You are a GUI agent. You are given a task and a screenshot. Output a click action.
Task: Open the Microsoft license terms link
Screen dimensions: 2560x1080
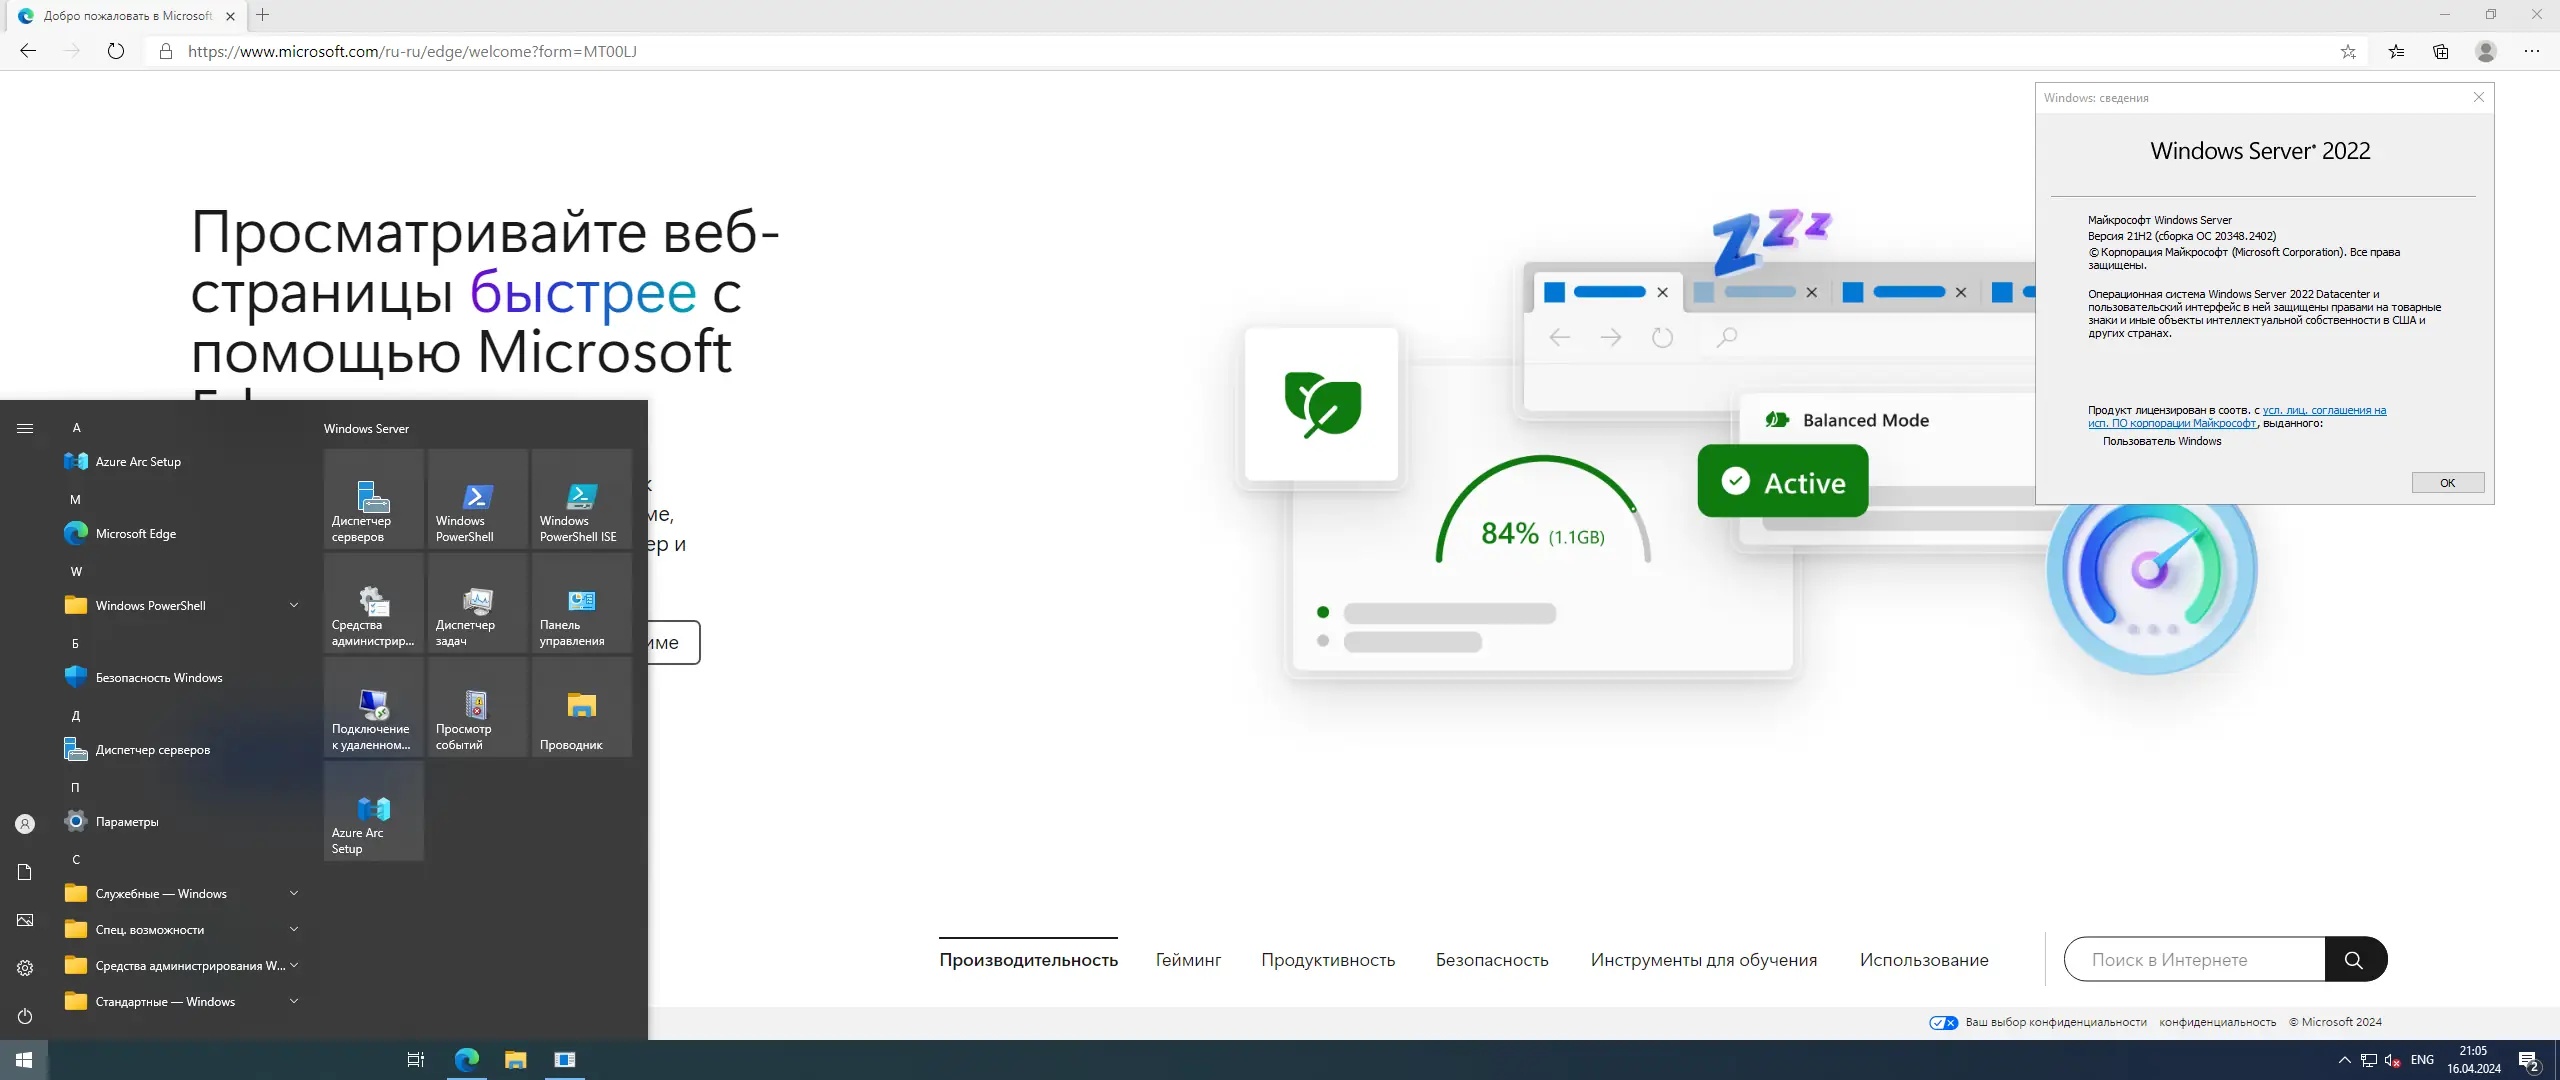pyautogui.click(x=2323, y=411)
